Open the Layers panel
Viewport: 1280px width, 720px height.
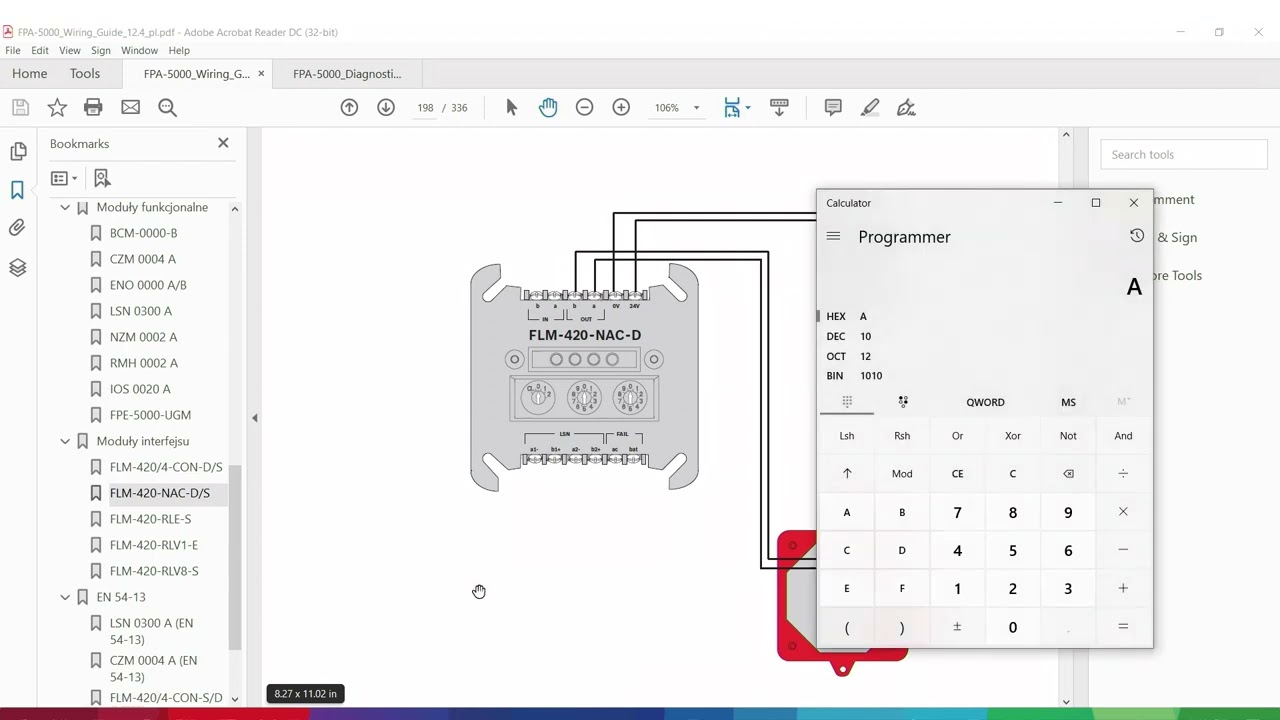(x=18, y=267)
